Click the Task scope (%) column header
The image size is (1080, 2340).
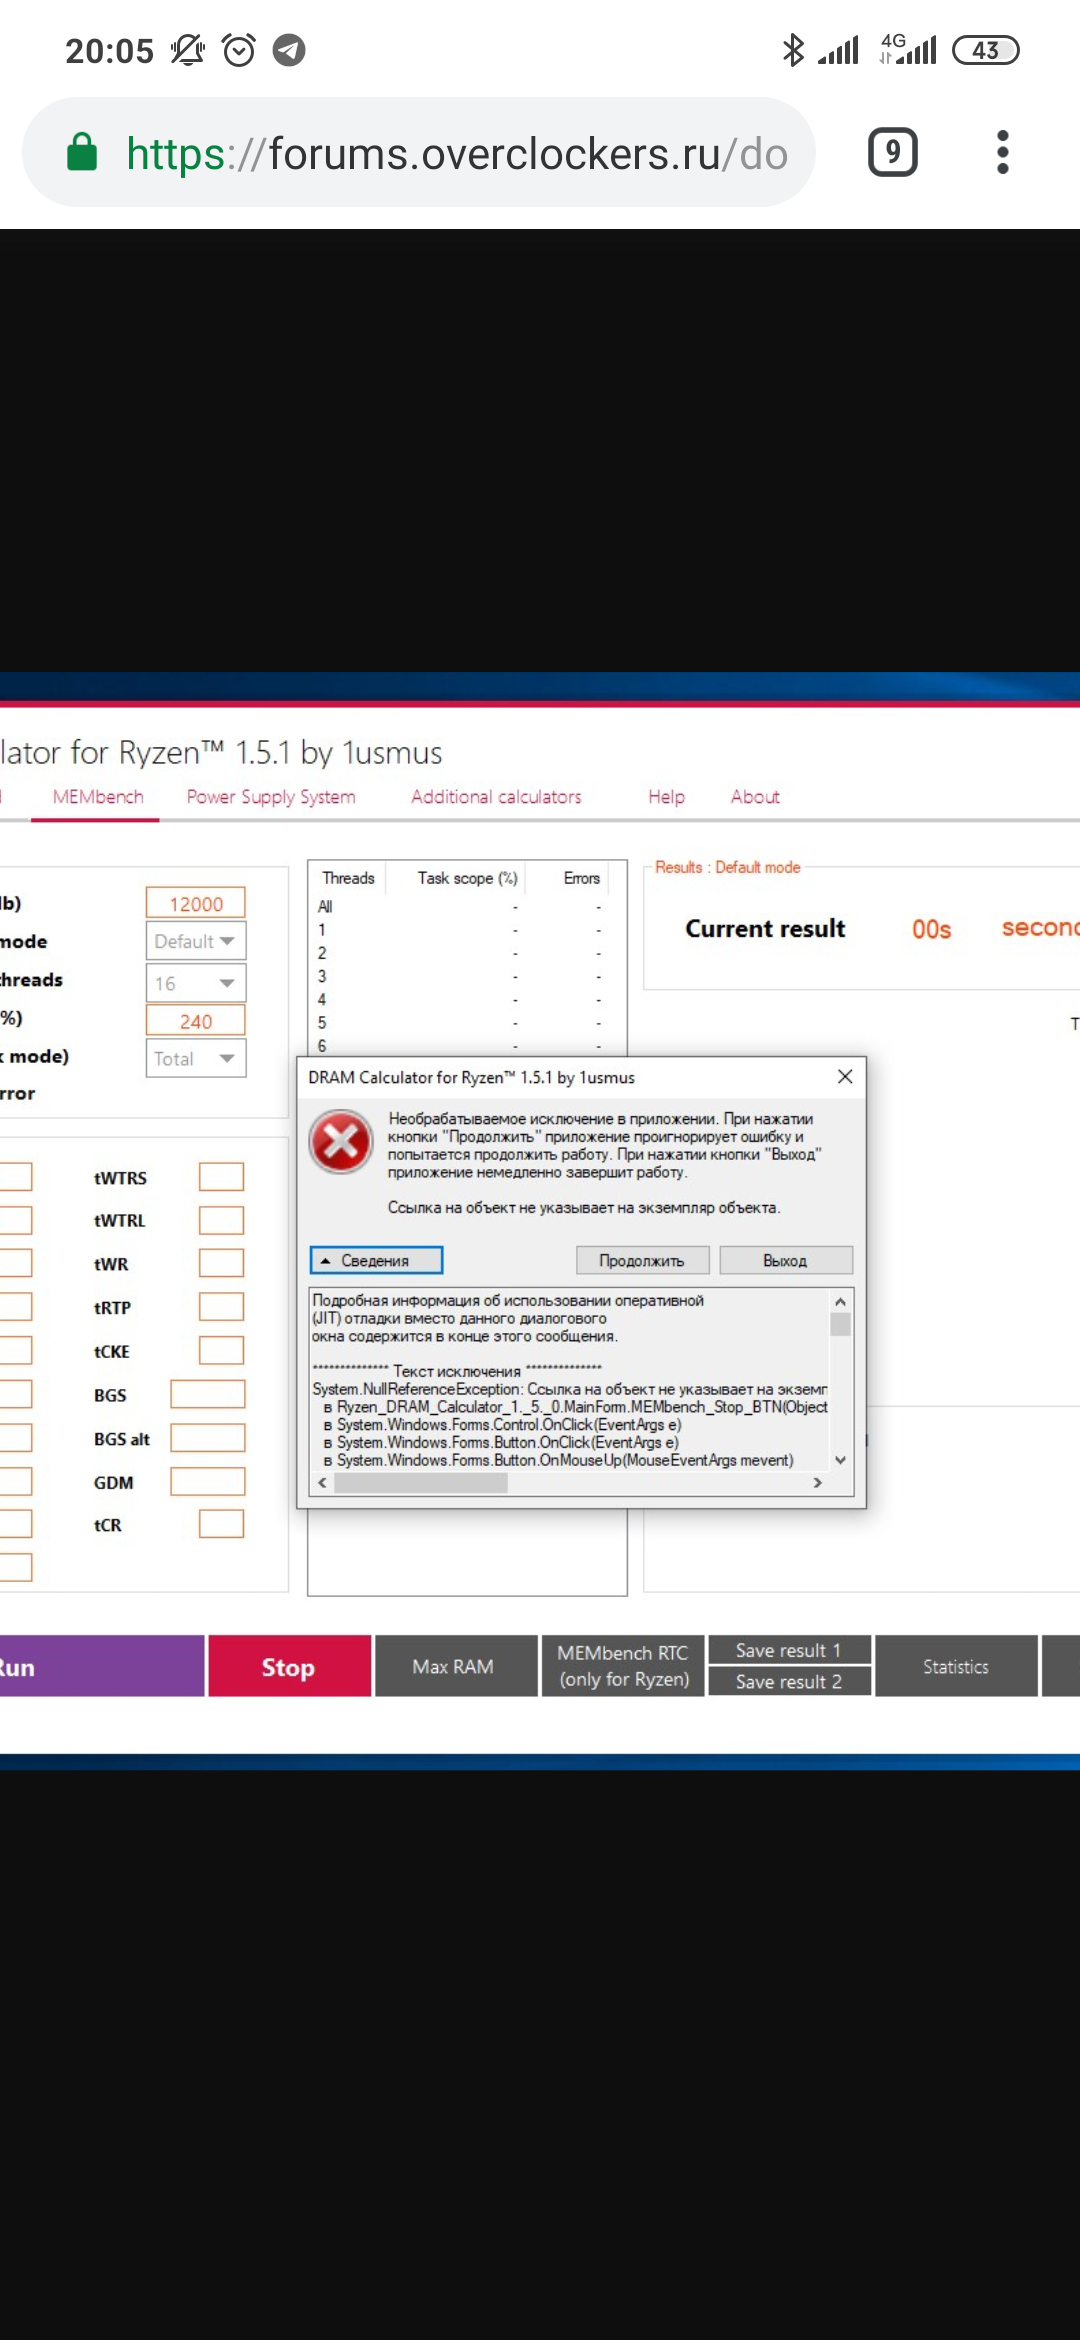click(x=467, y=878)
